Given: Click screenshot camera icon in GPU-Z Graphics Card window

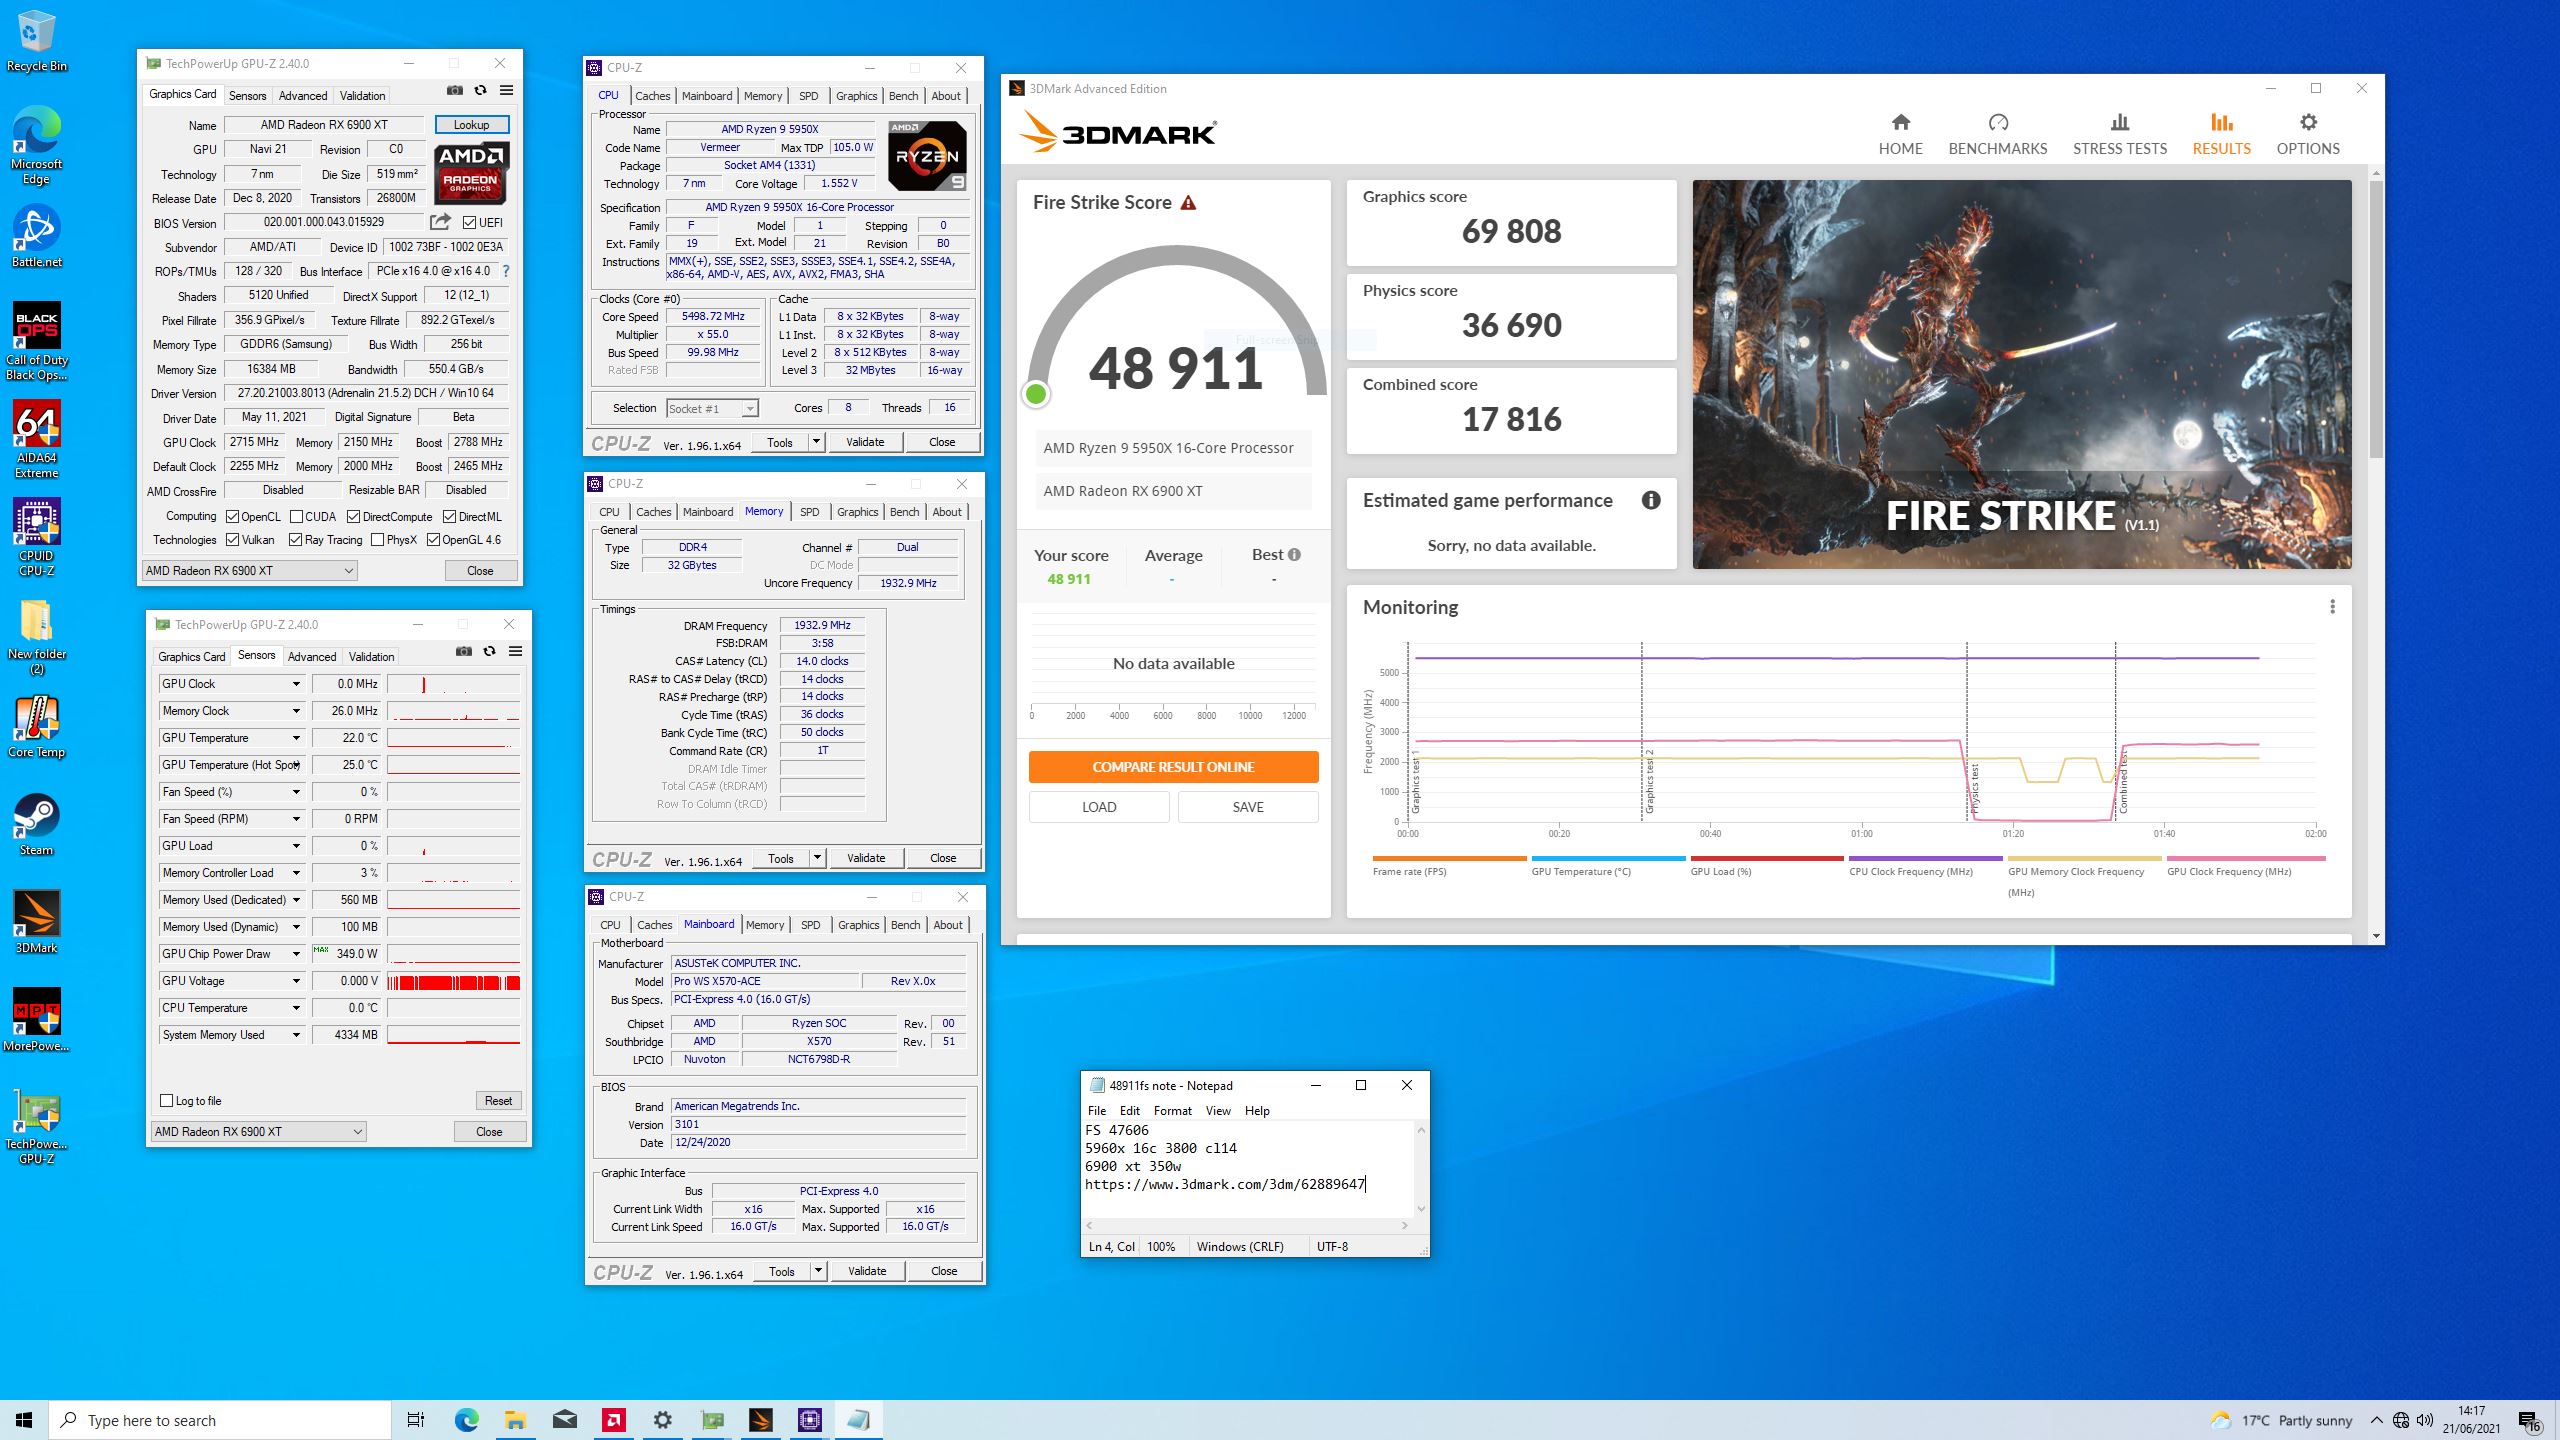Looking at the screenshot, I should pyautogui.click(x=455, y=90).
